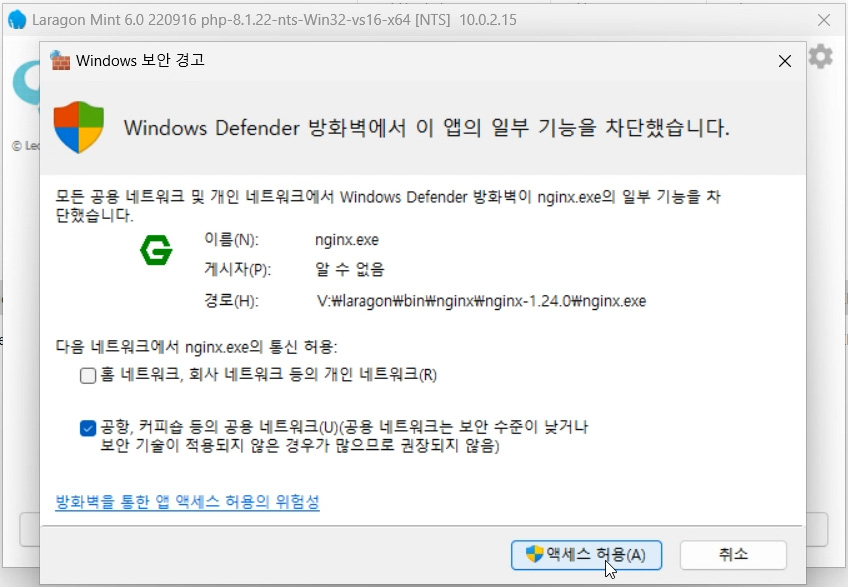Click the 경로(H): label
Image resolution: width=848 pixels, height=587 pixels.
tap(231, 300)
